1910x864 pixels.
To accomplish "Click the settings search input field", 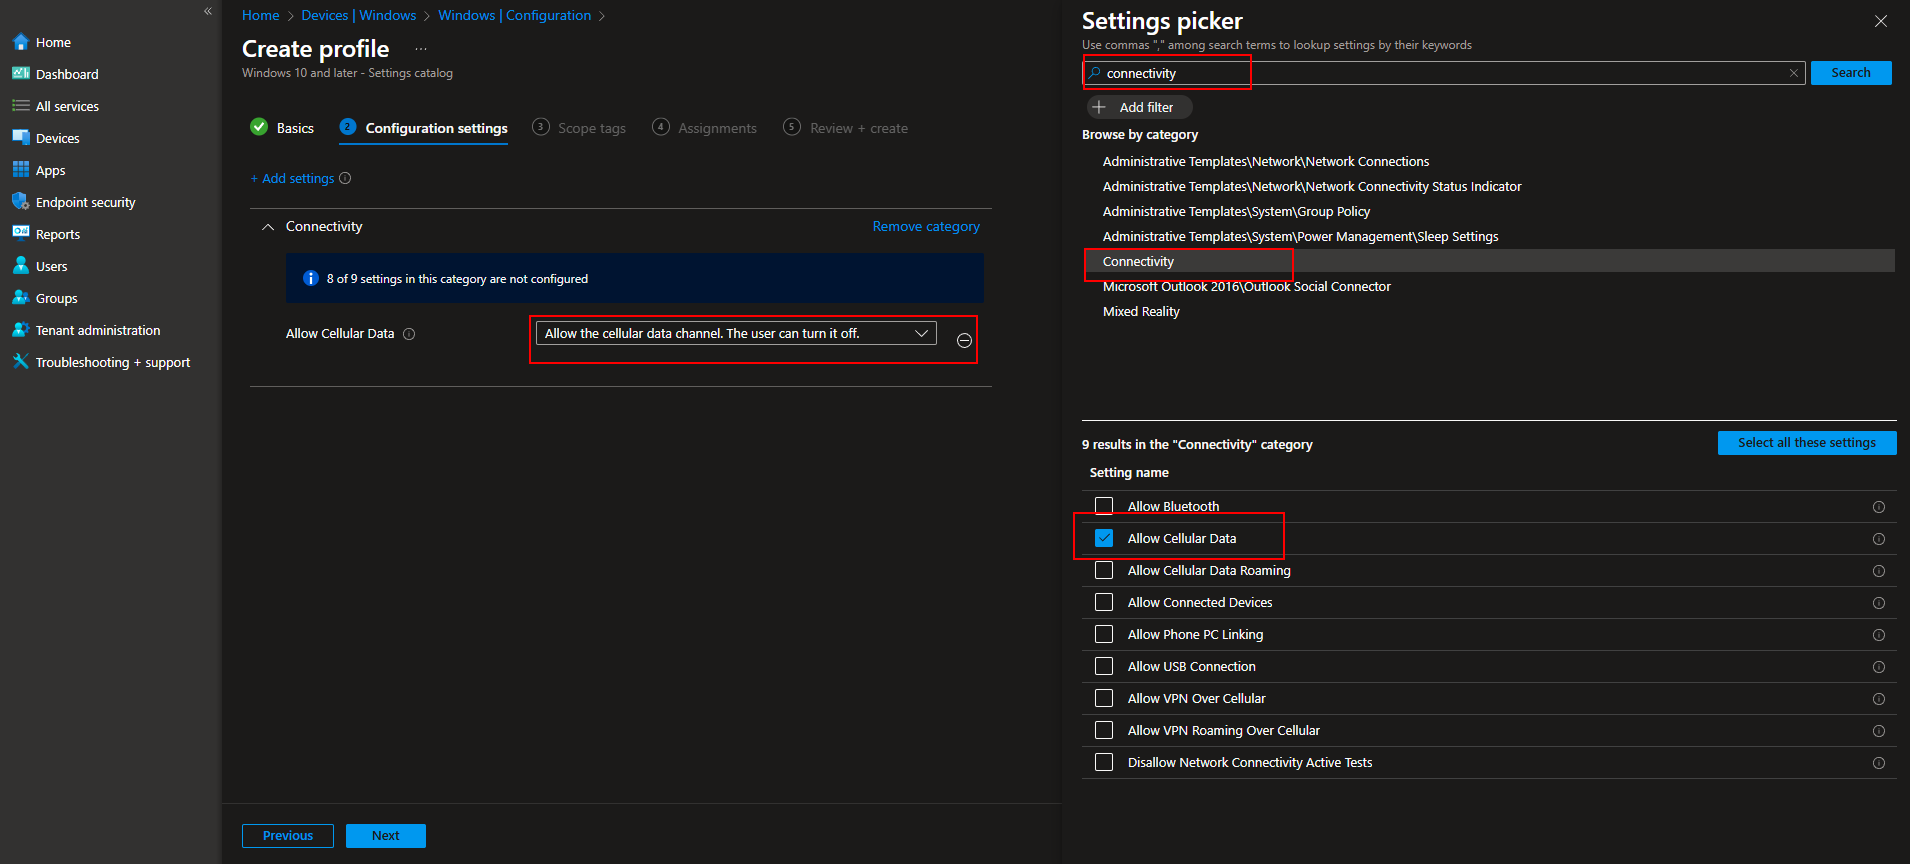I will click(x=1444, y=73).
